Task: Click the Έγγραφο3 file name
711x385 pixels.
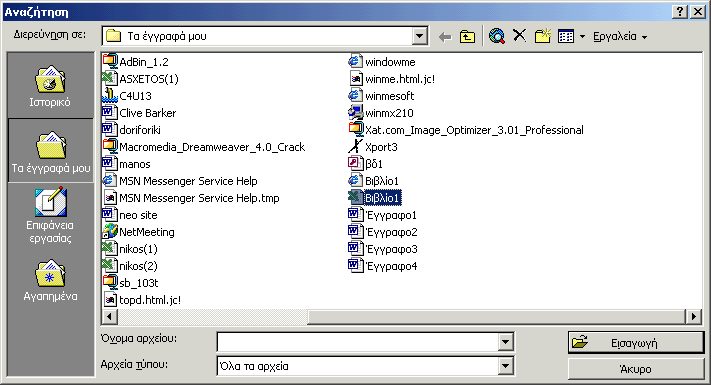Action: 391,249
